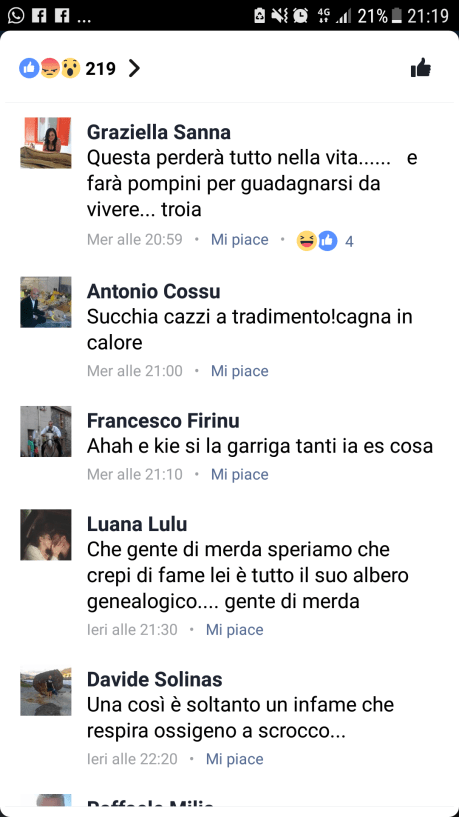Tap Mi piace under Francesco Firinu's comment
Viewport: 459px width, 817px height.
tap(240, 474)
